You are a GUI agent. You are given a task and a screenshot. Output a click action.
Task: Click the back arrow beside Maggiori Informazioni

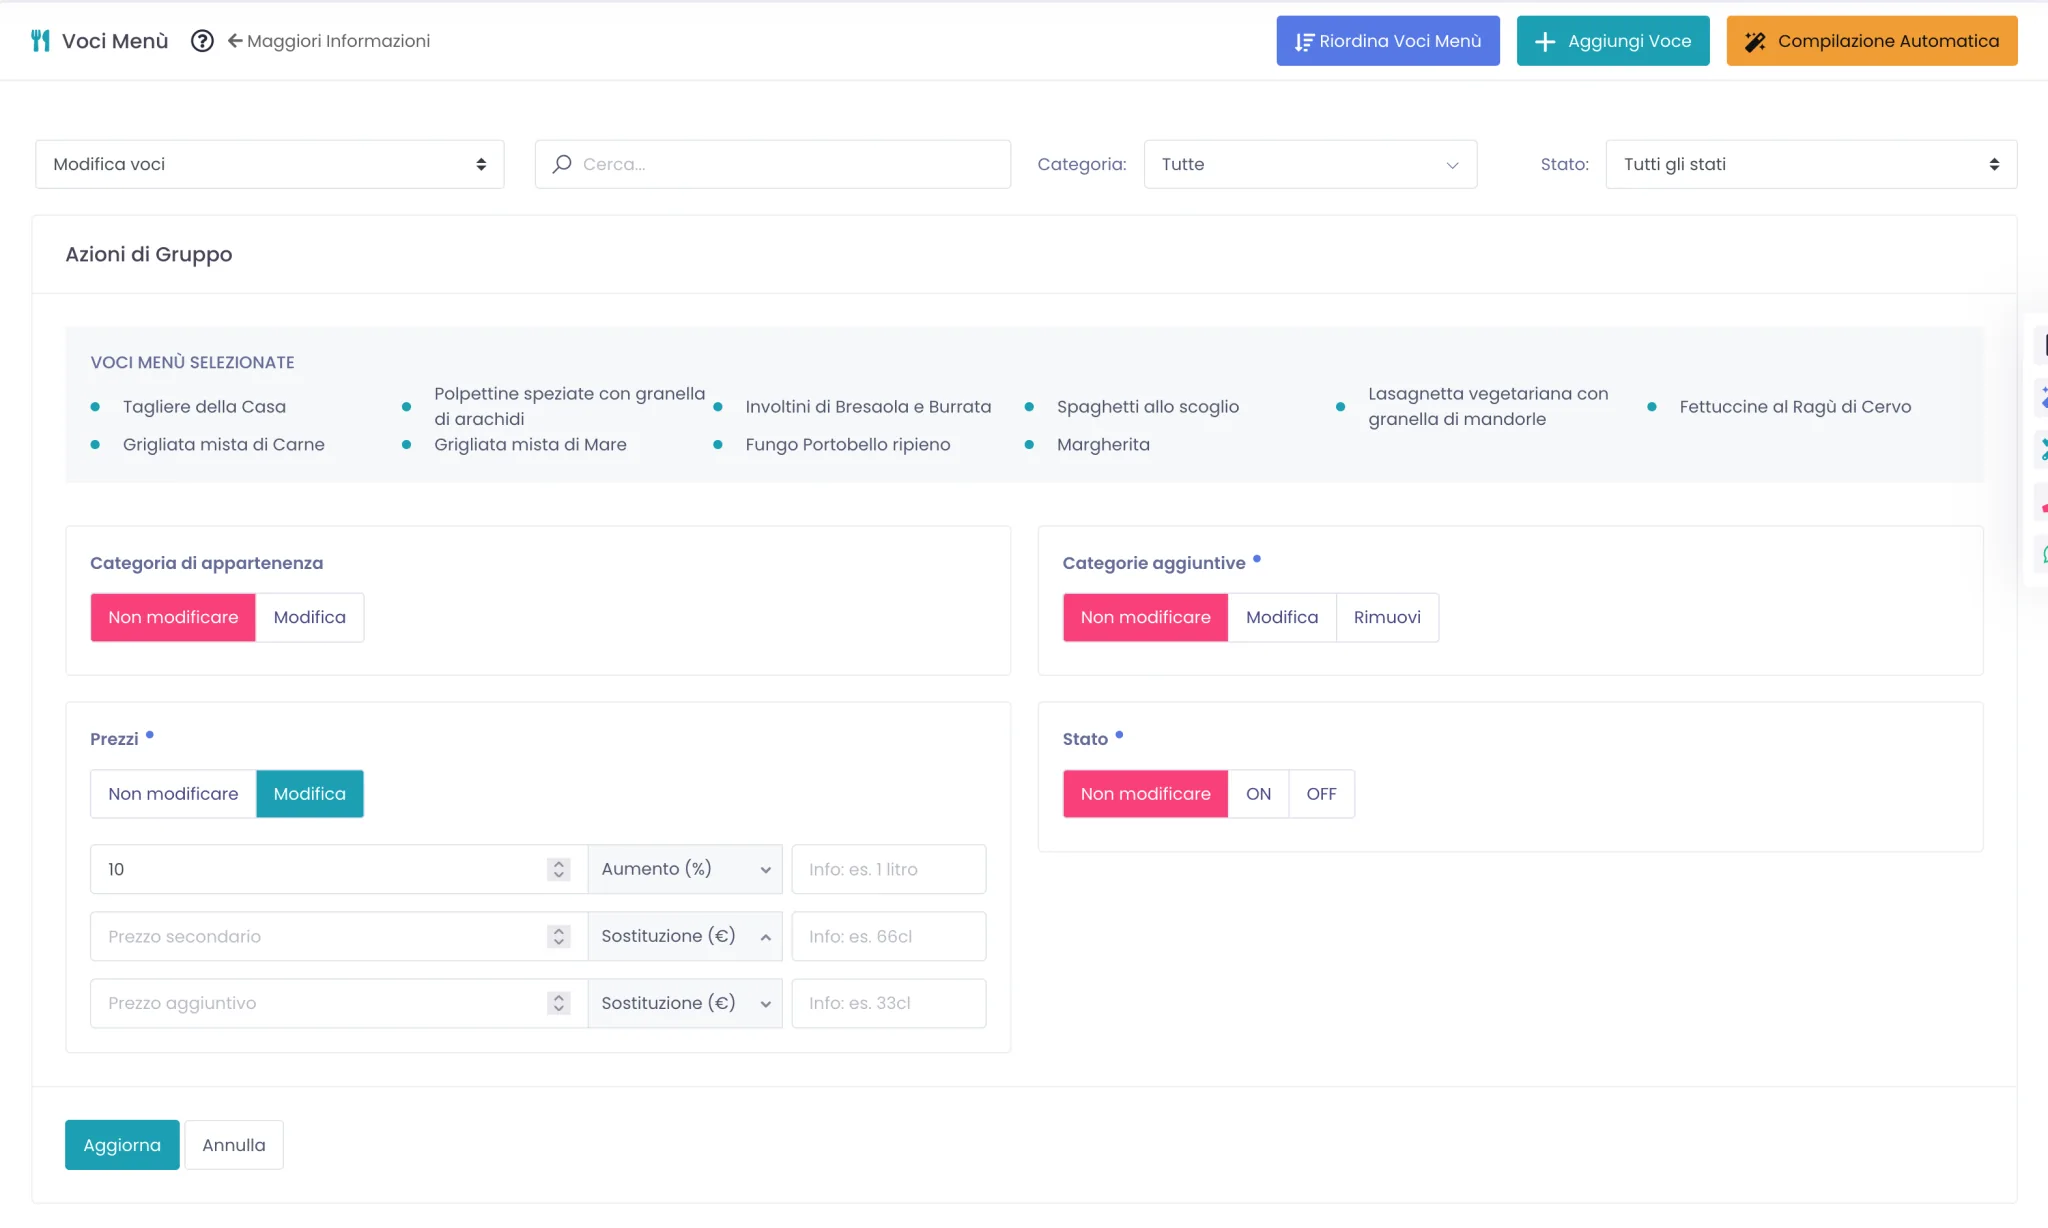click(x=235, y=41)
